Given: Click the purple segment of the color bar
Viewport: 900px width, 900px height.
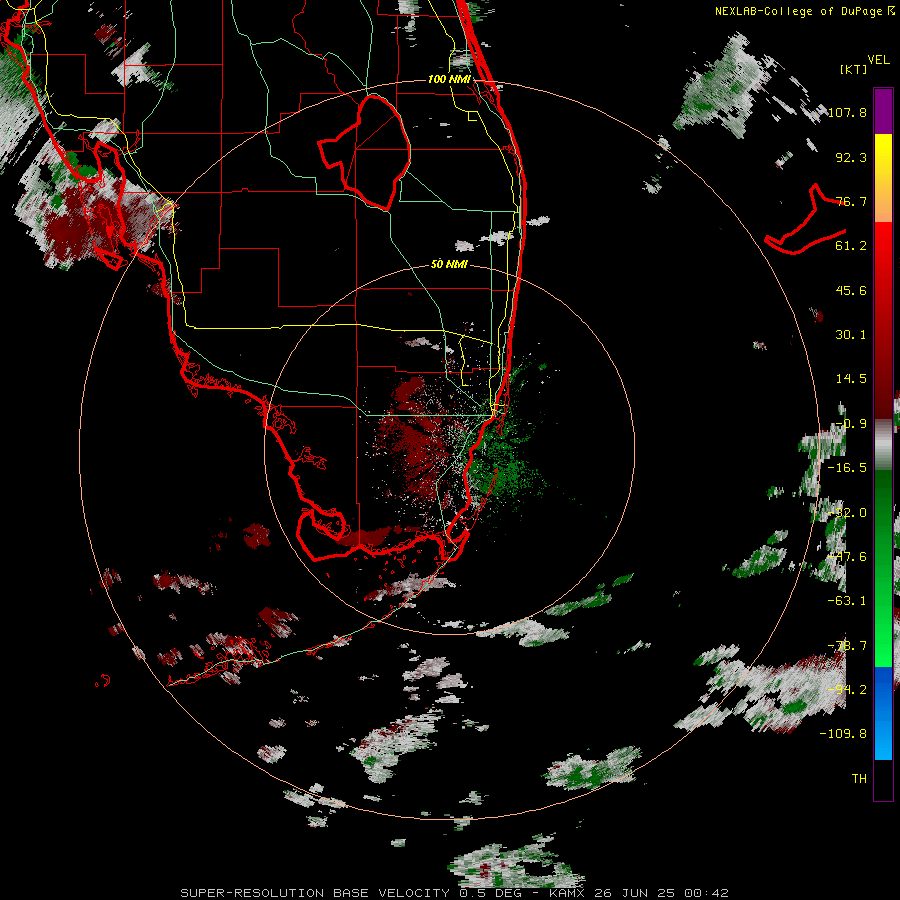Looking at the screenshot, I should click(x=883, y=111).
